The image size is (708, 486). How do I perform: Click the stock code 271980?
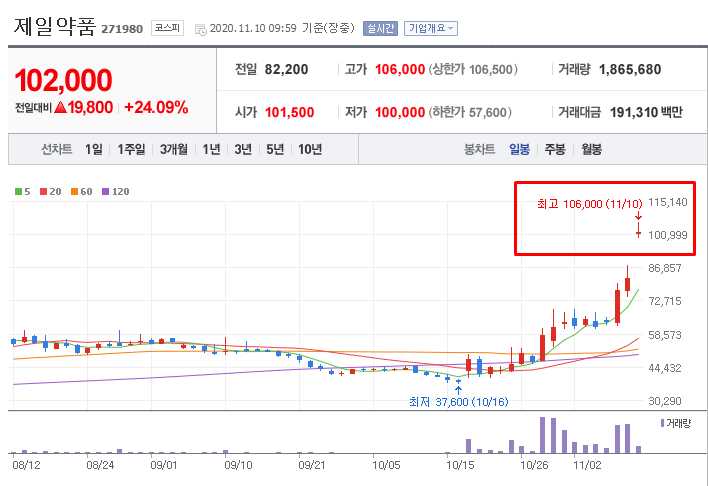pos(122,29)
